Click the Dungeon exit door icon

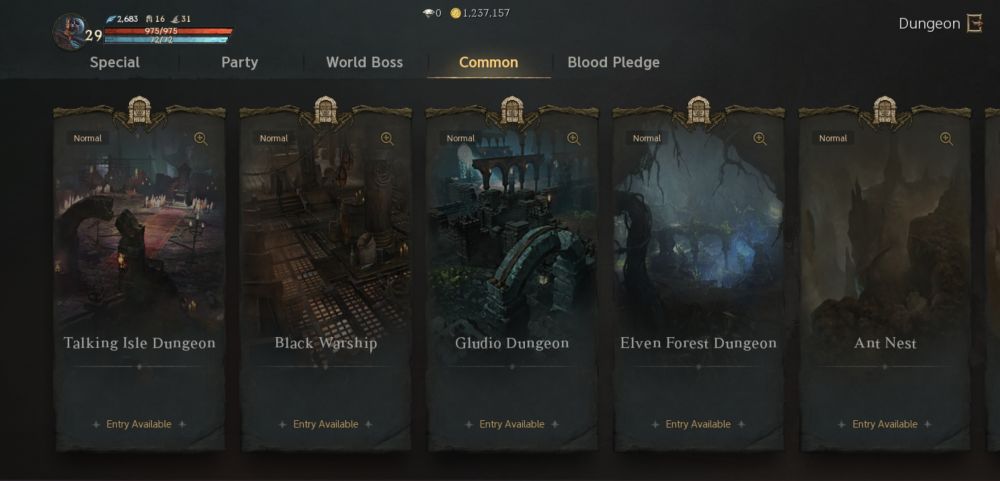974,24
